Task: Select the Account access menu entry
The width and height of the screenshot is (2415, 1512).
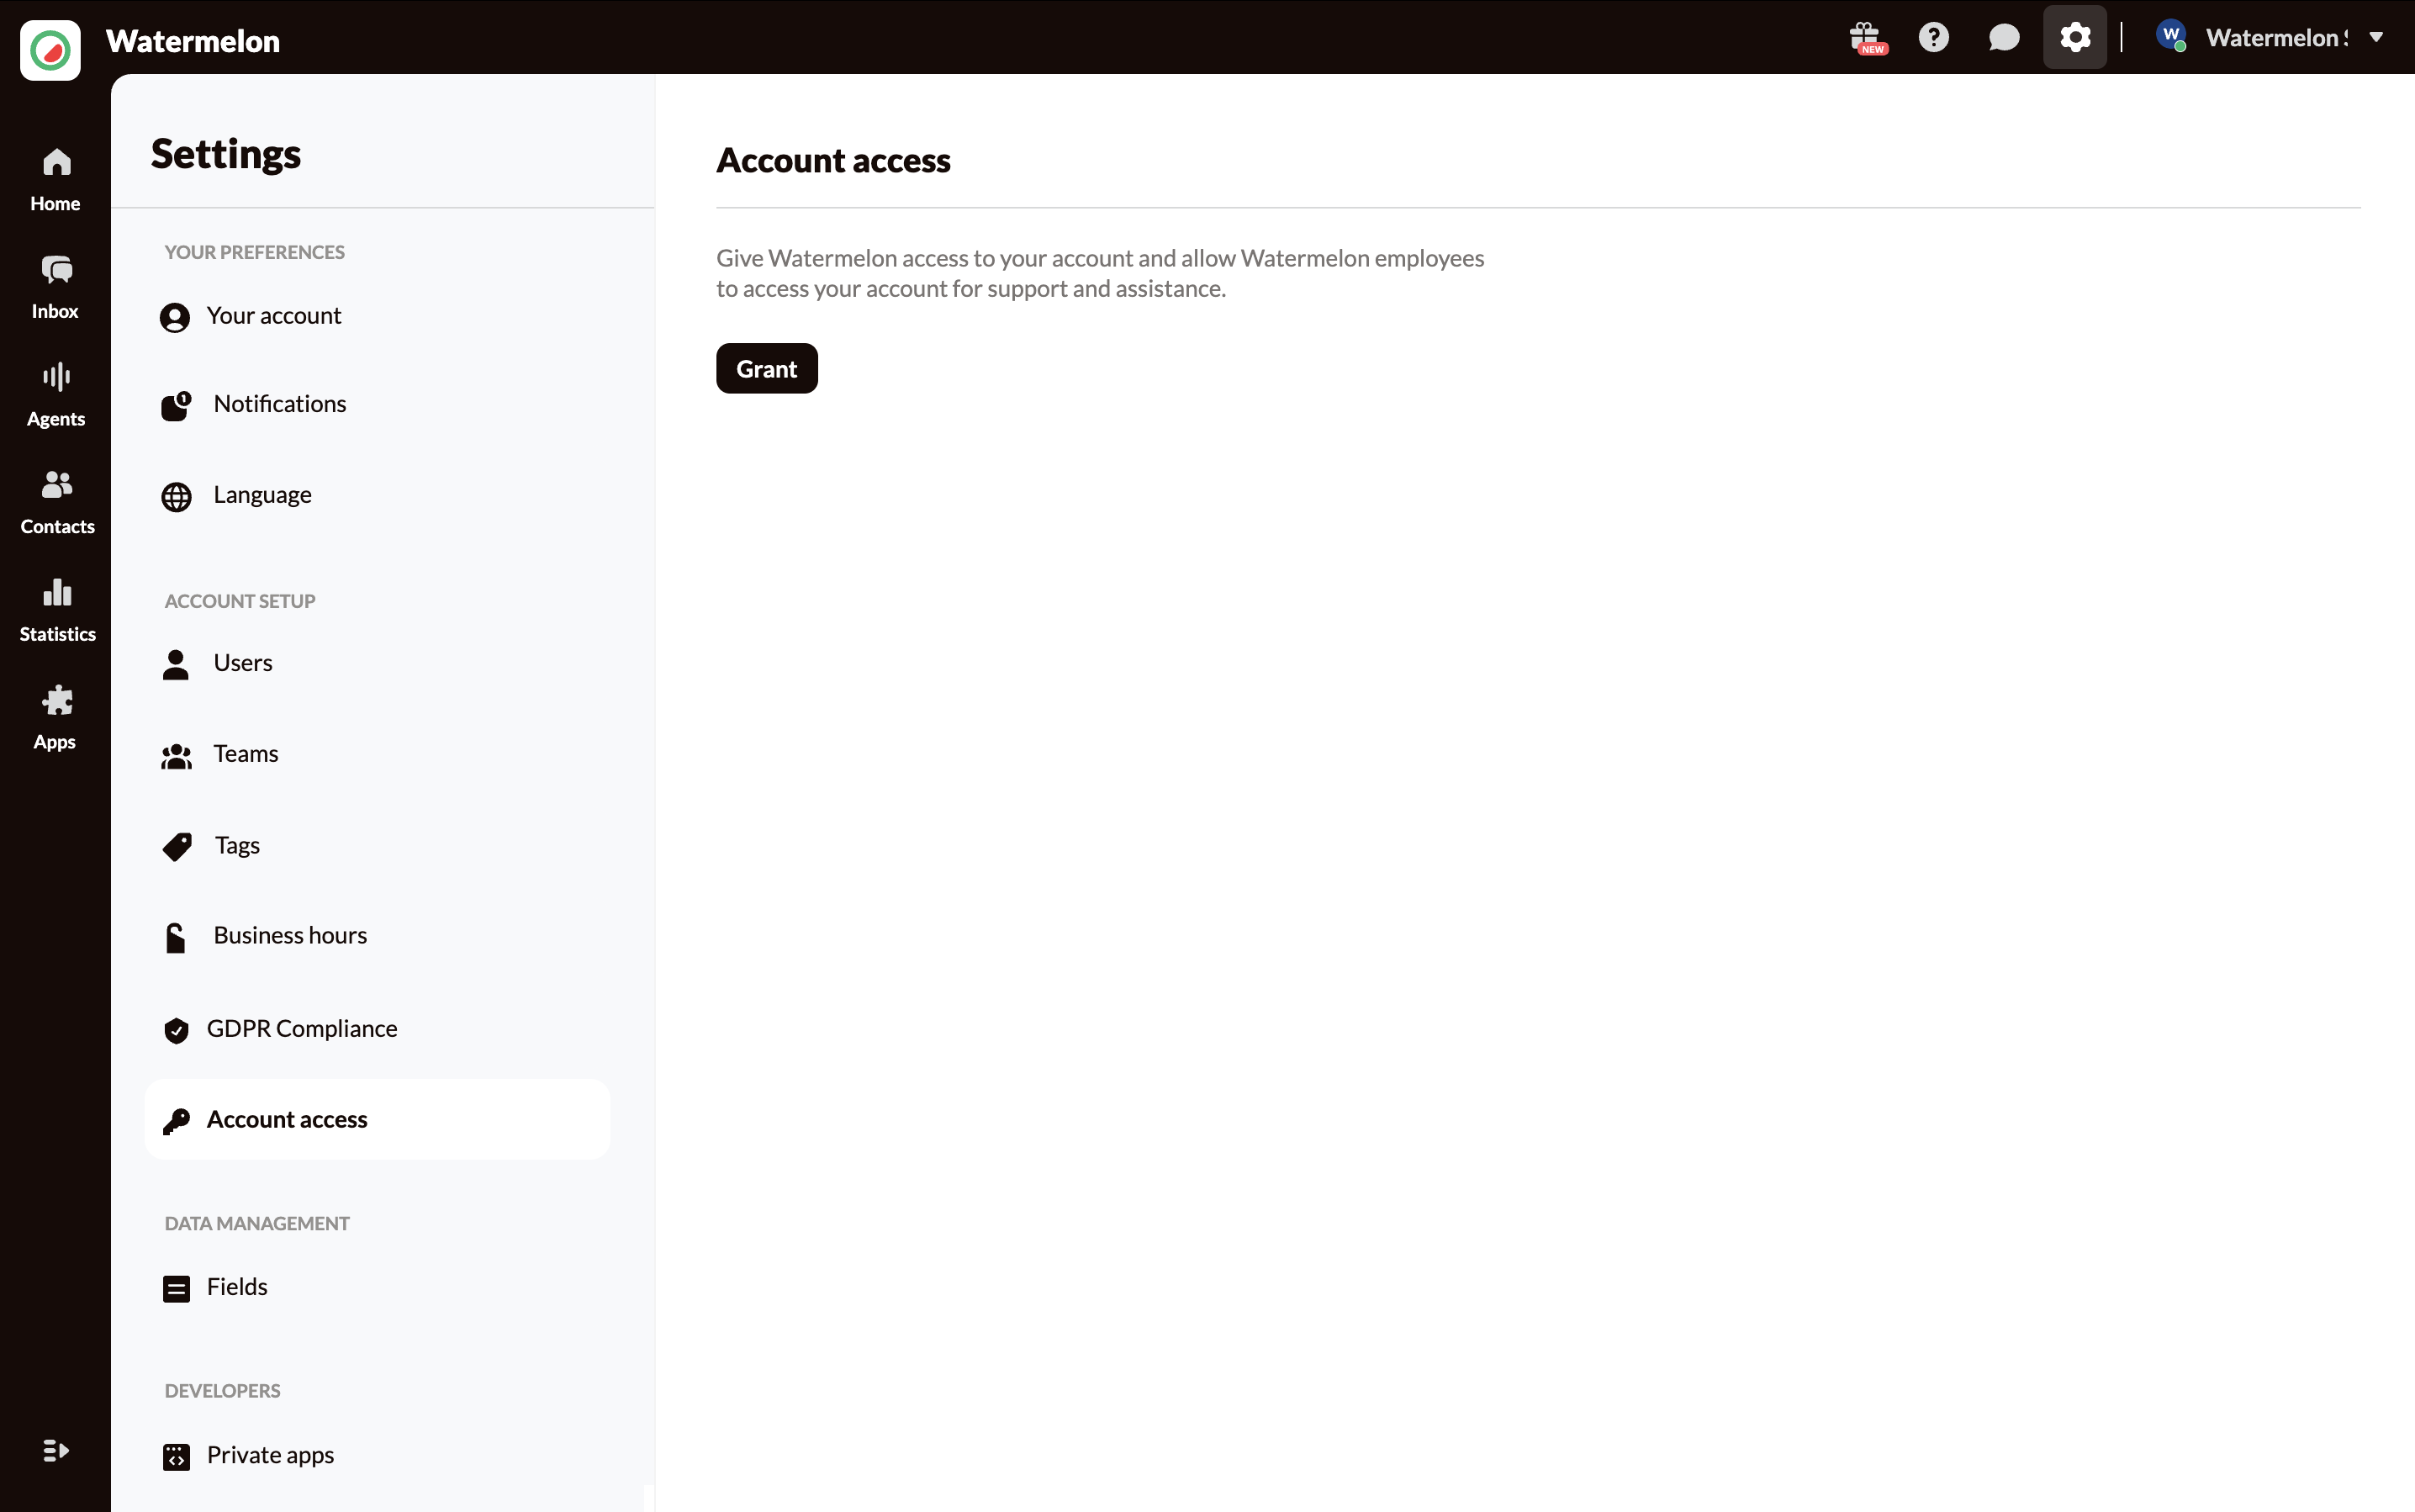Action: 377,1120
